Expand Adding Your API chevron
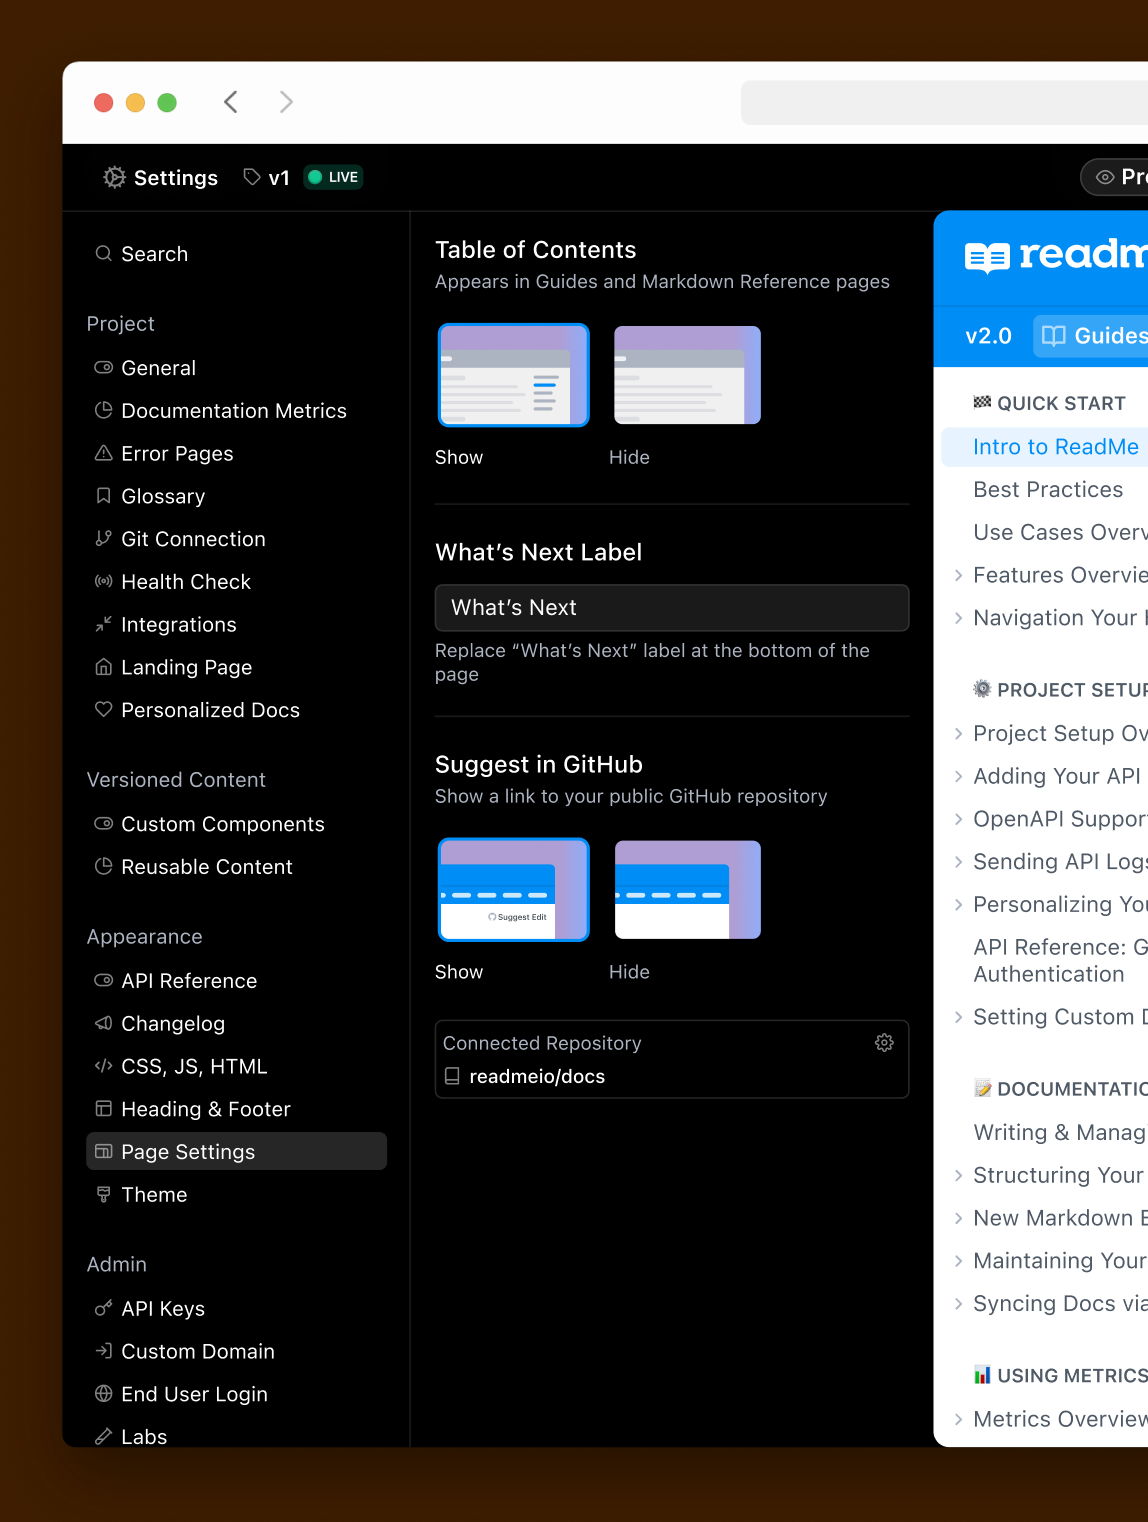The height and width of the screenshot is (1522, 1148). coord(958,776)
